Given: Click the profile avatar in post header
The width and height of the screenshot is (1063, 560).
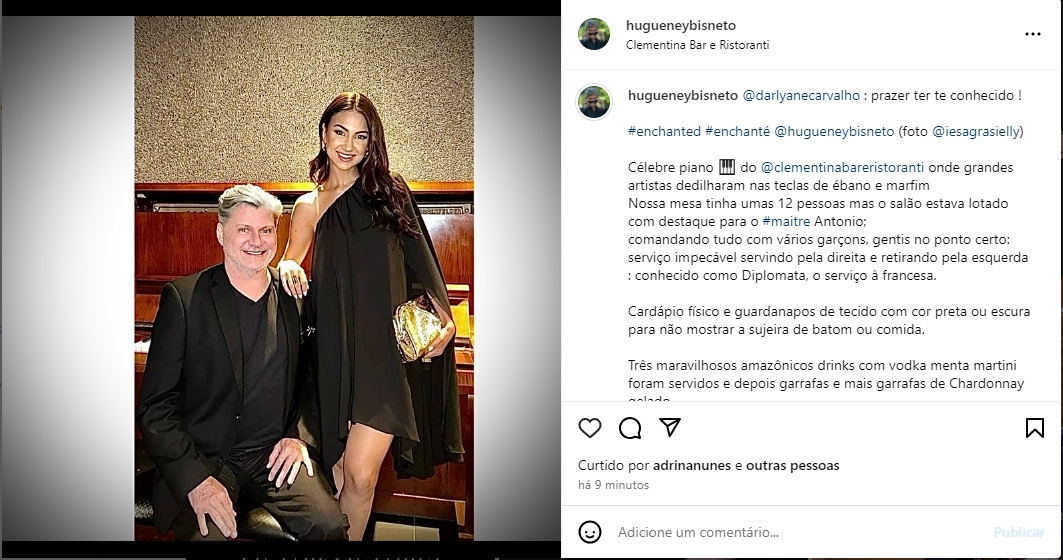Looking at the screenshot, I should point(594,34).
